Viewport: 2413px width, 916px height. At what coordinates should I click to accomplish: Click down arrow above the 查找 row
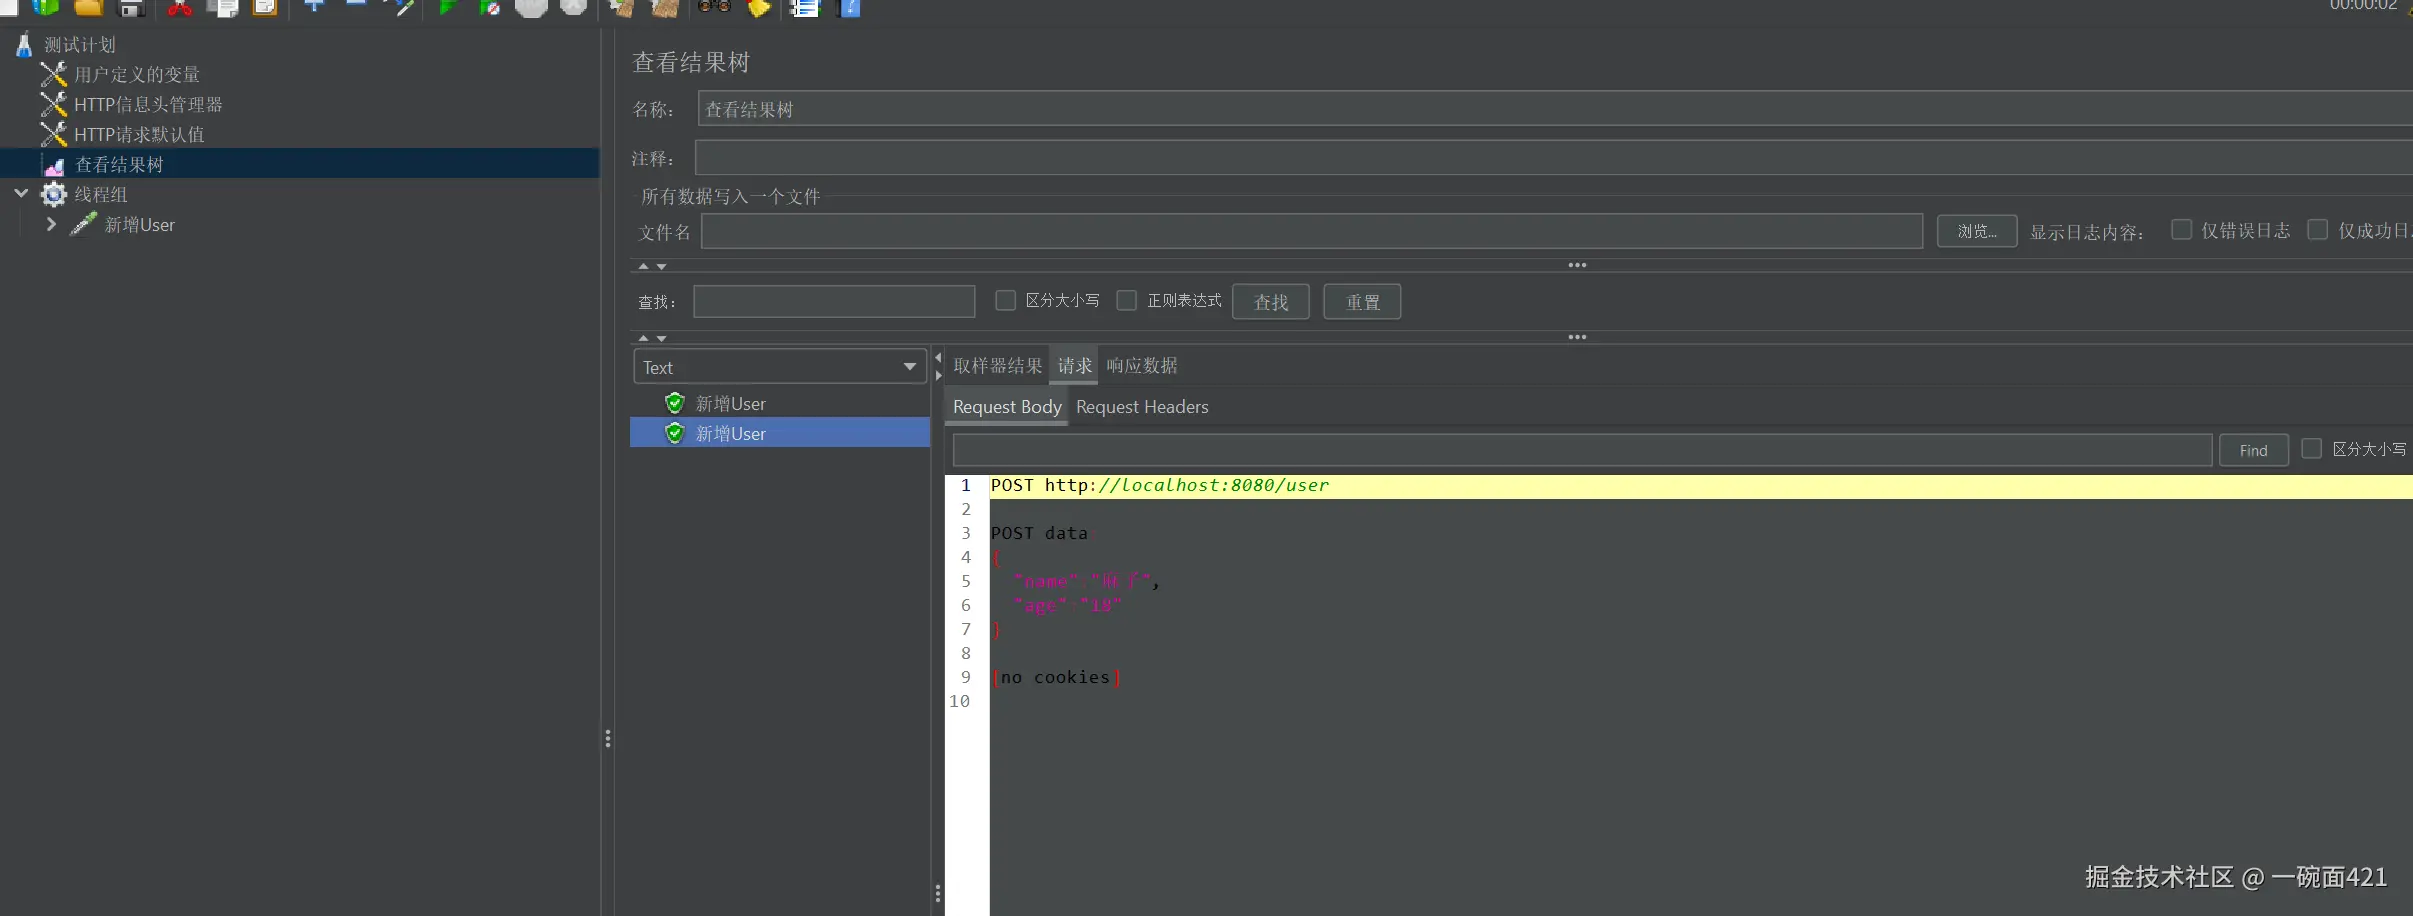point(661,266)
